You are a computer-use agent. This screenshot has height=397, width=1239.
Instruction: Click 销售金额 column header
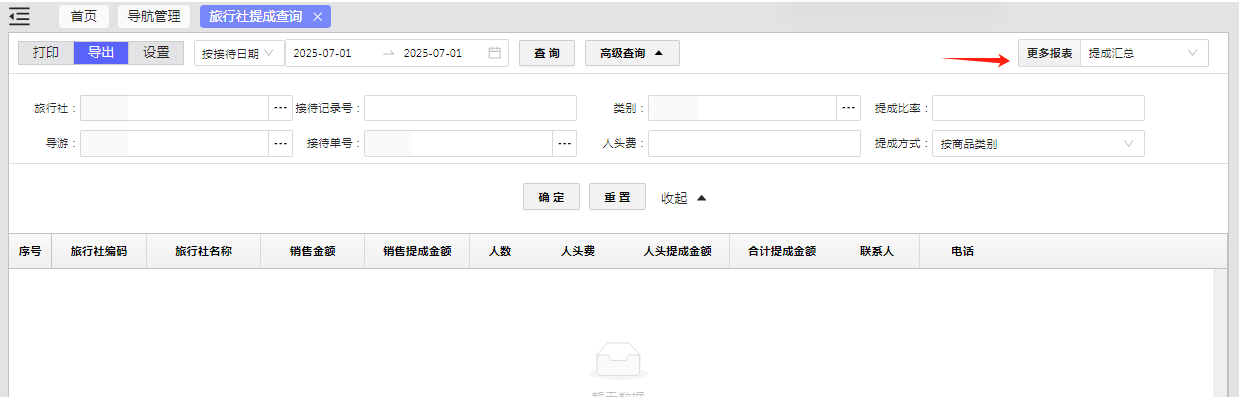coord(313,252)
